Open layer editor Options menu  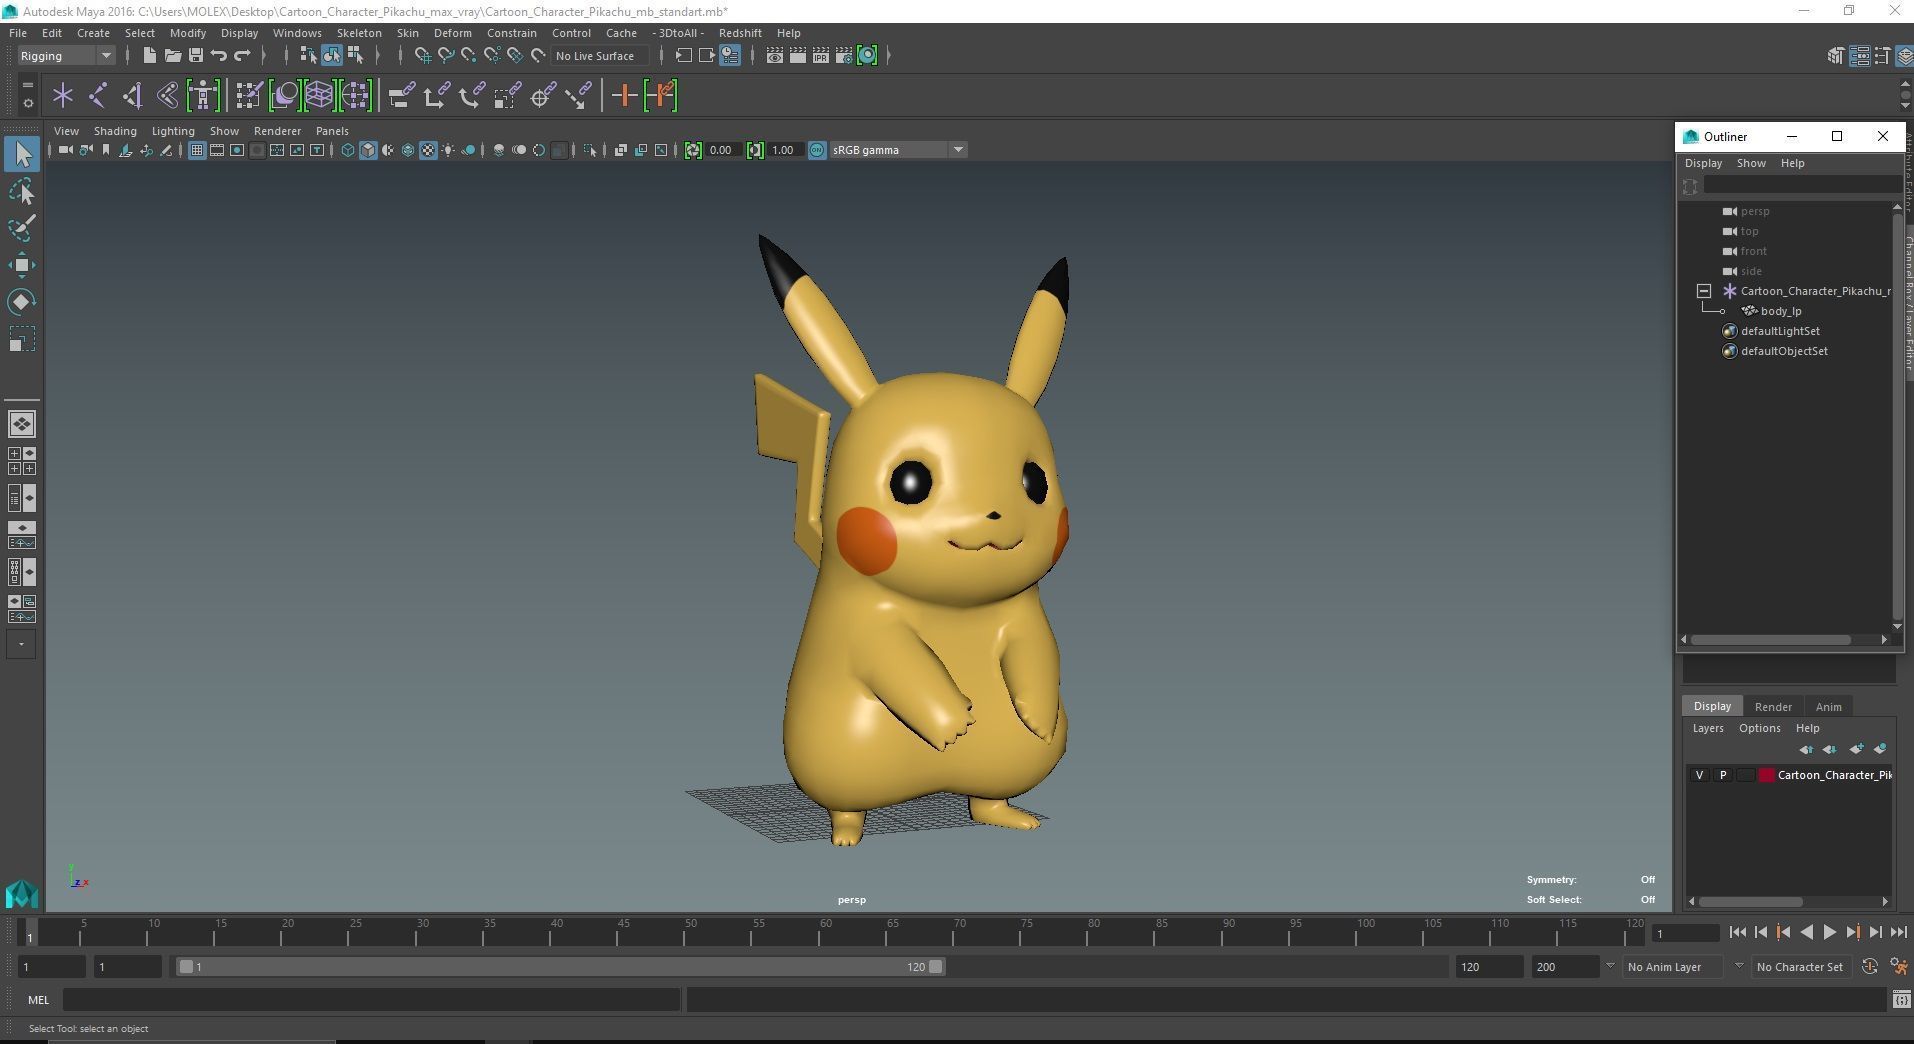[x=1759, y=729]
